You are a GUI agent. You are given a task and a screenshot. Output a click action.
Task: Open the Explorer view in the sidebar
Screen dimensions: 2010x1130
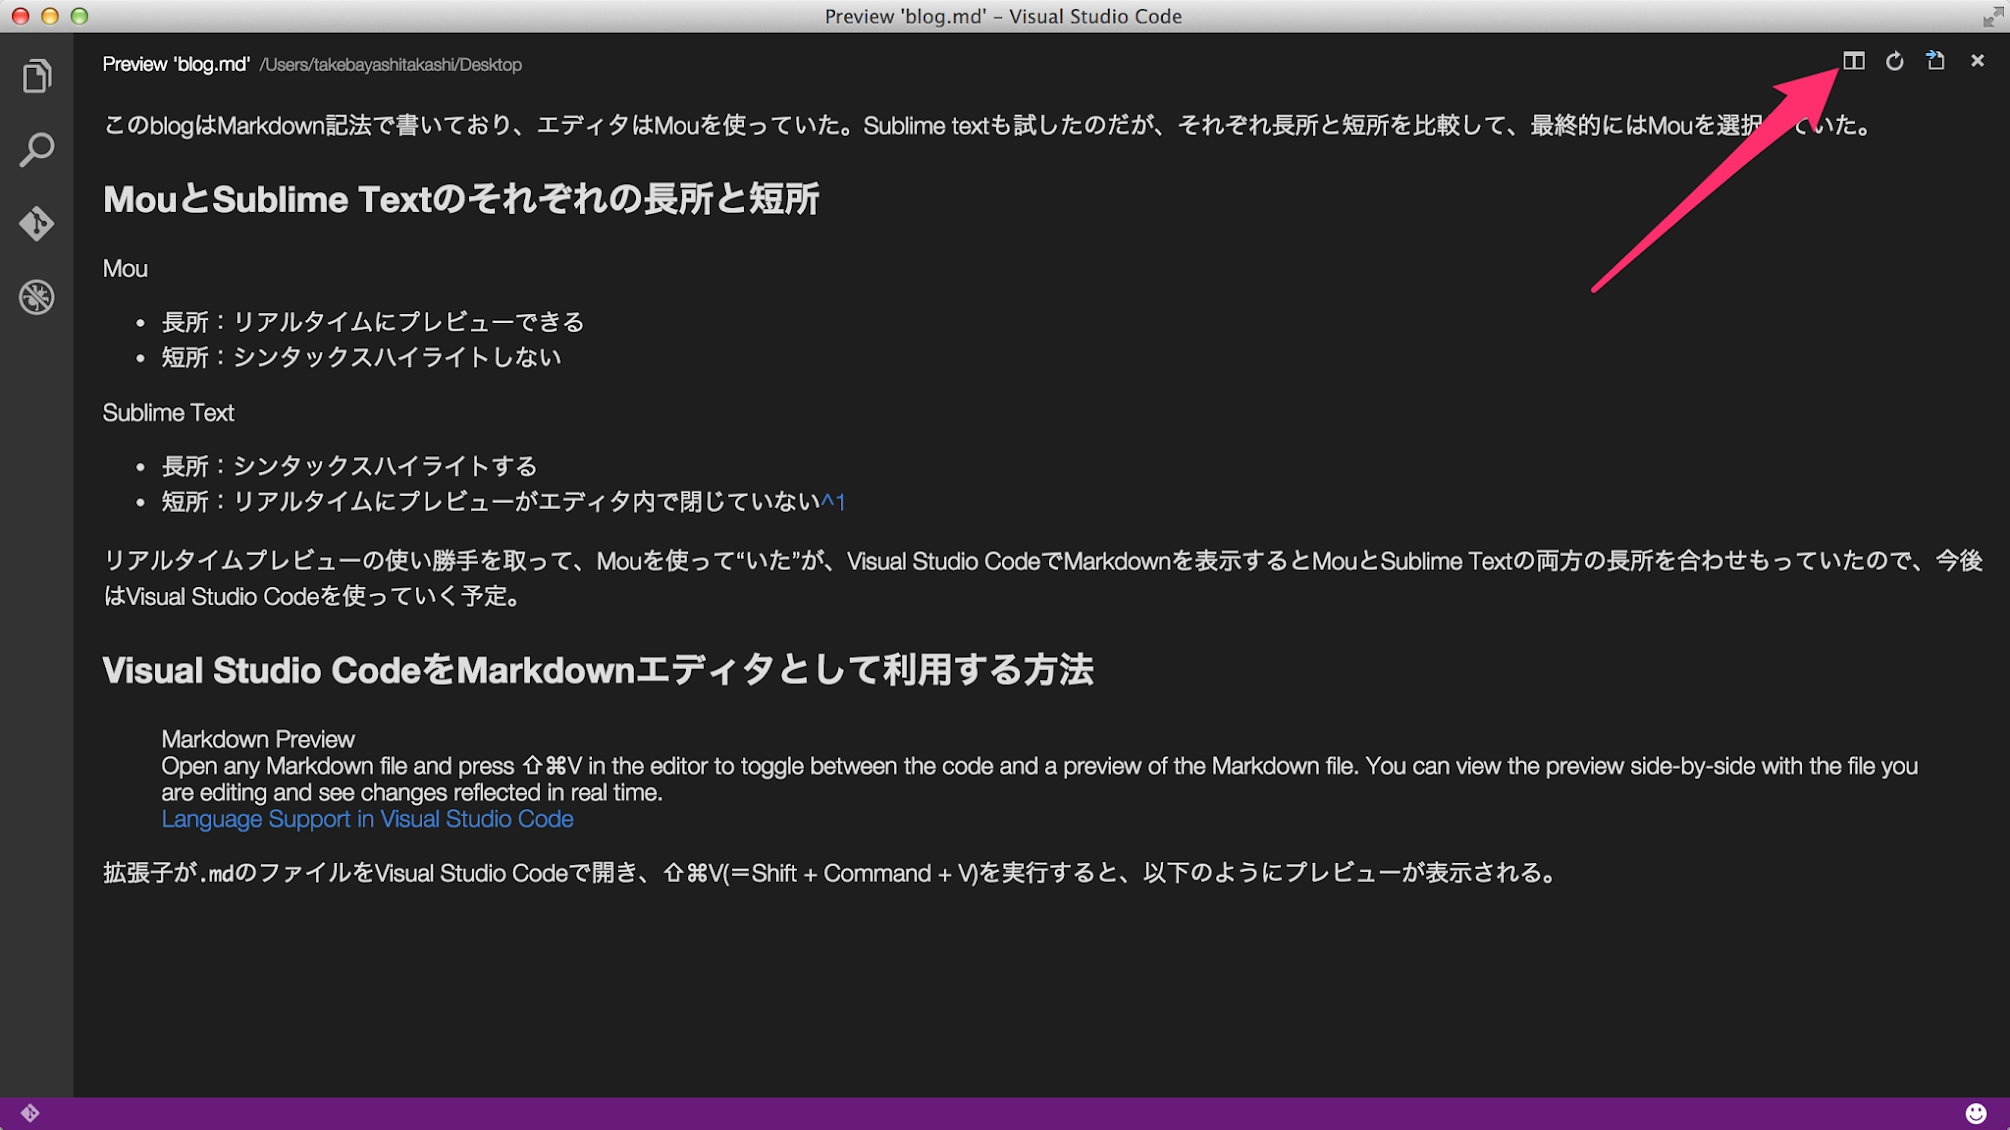37,76
